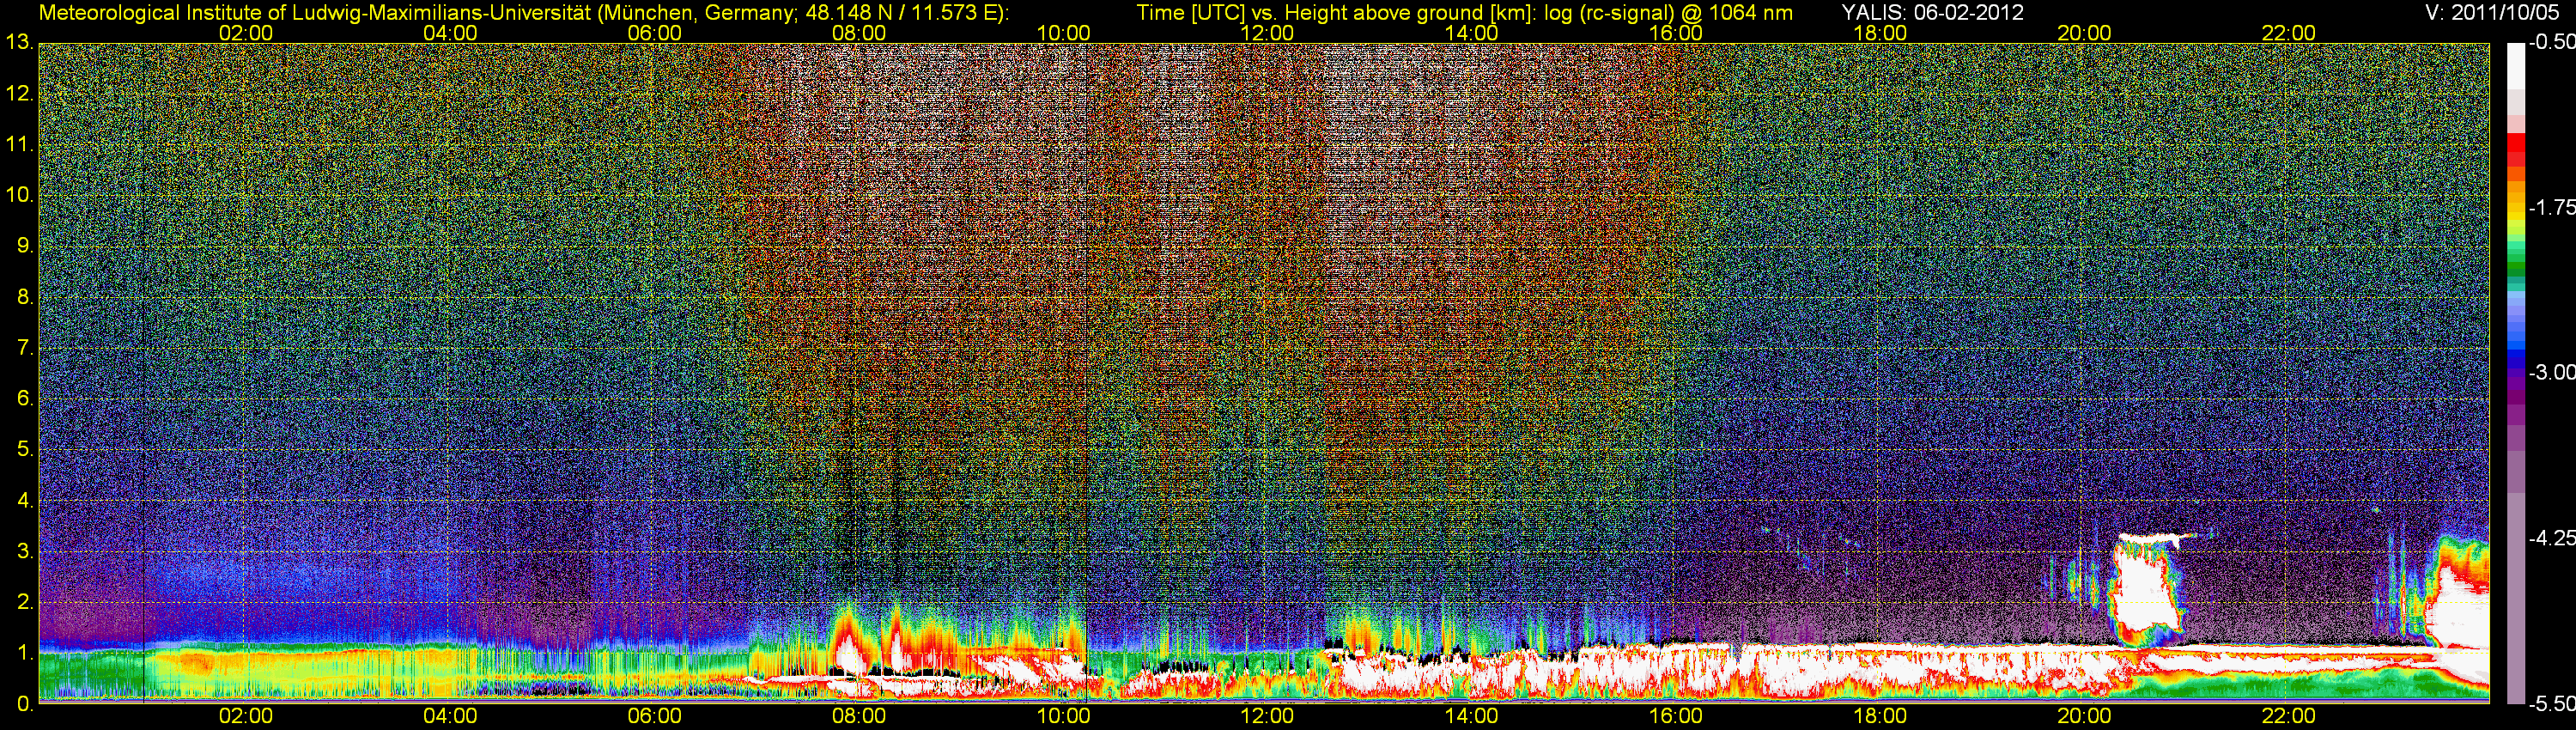Click the 06:00 label on the bottom time axis
The height and width of the screenshot is (730, 2576).
pos(654,716)
